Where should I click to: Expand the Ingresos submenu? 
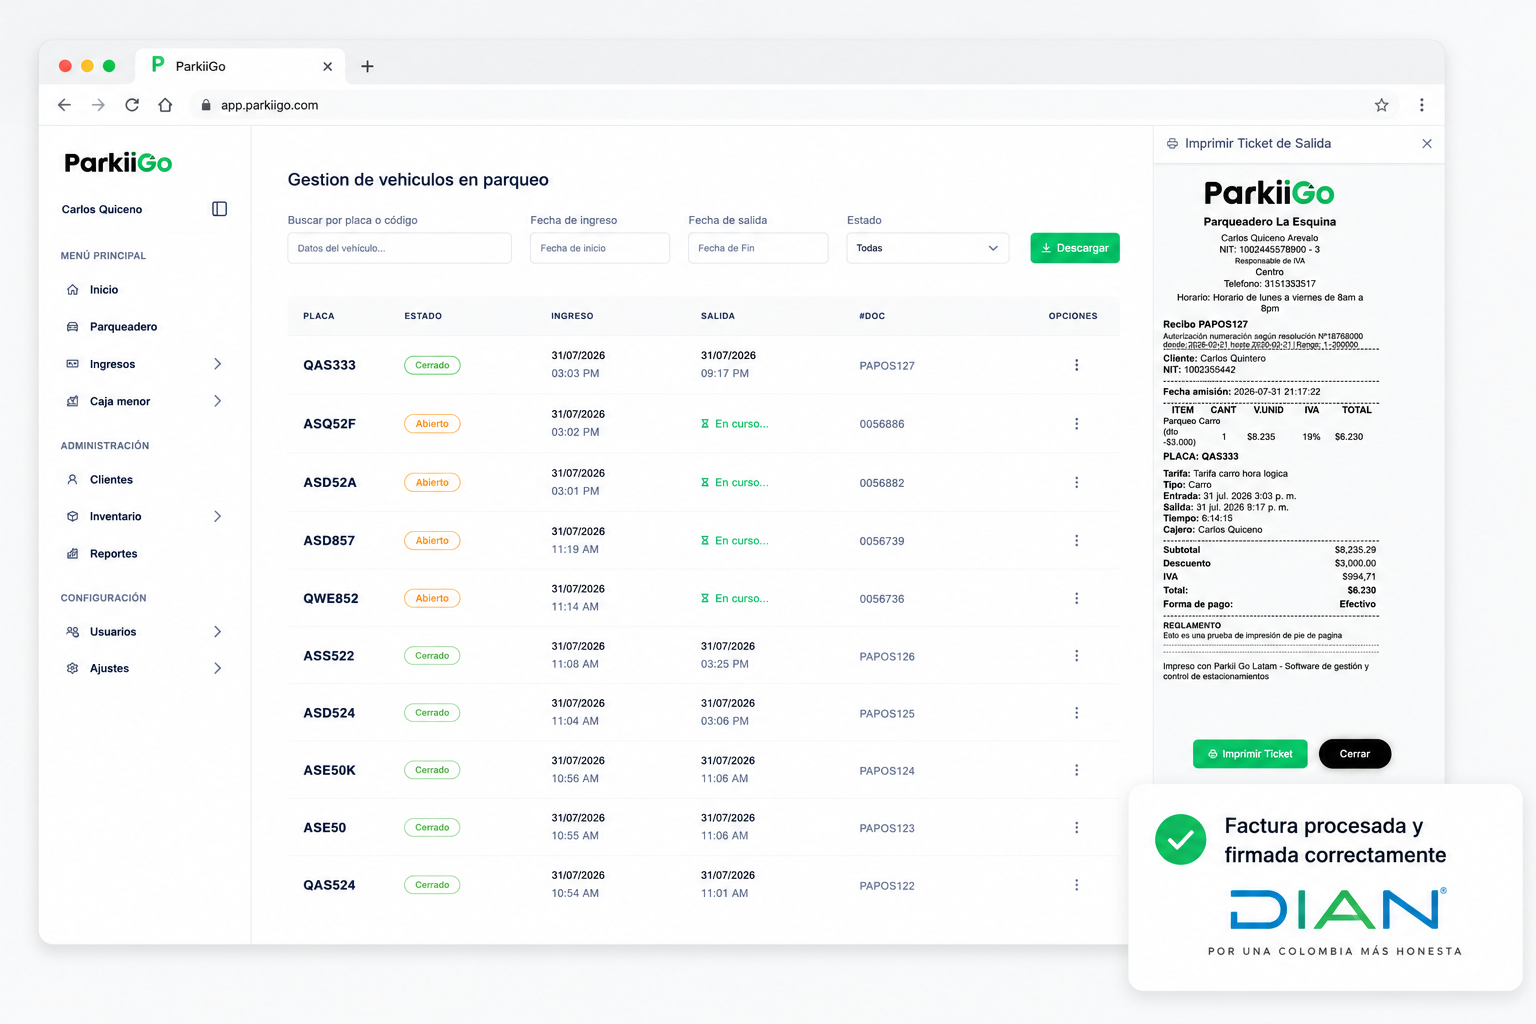point(218,364)
